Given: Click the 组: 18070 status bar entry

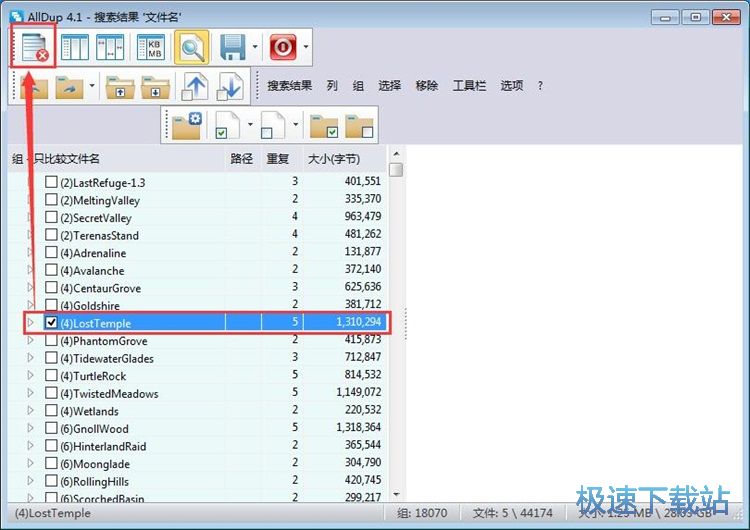Looking at the screenshot, I should pos(422,513).
